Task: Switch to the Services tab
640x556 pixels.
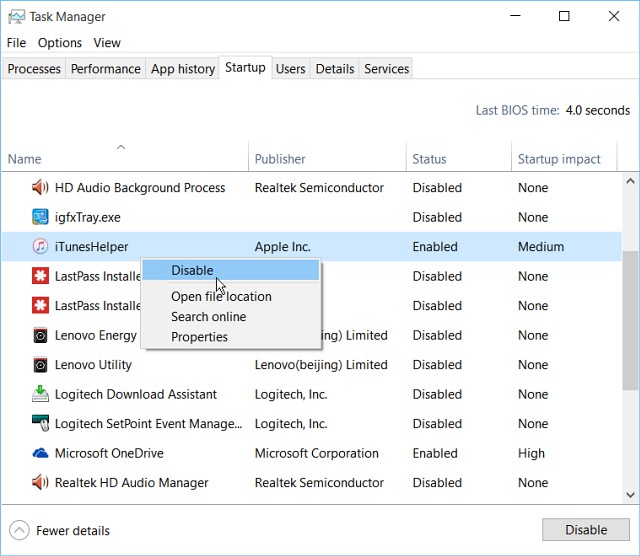Action: point(387,69)
